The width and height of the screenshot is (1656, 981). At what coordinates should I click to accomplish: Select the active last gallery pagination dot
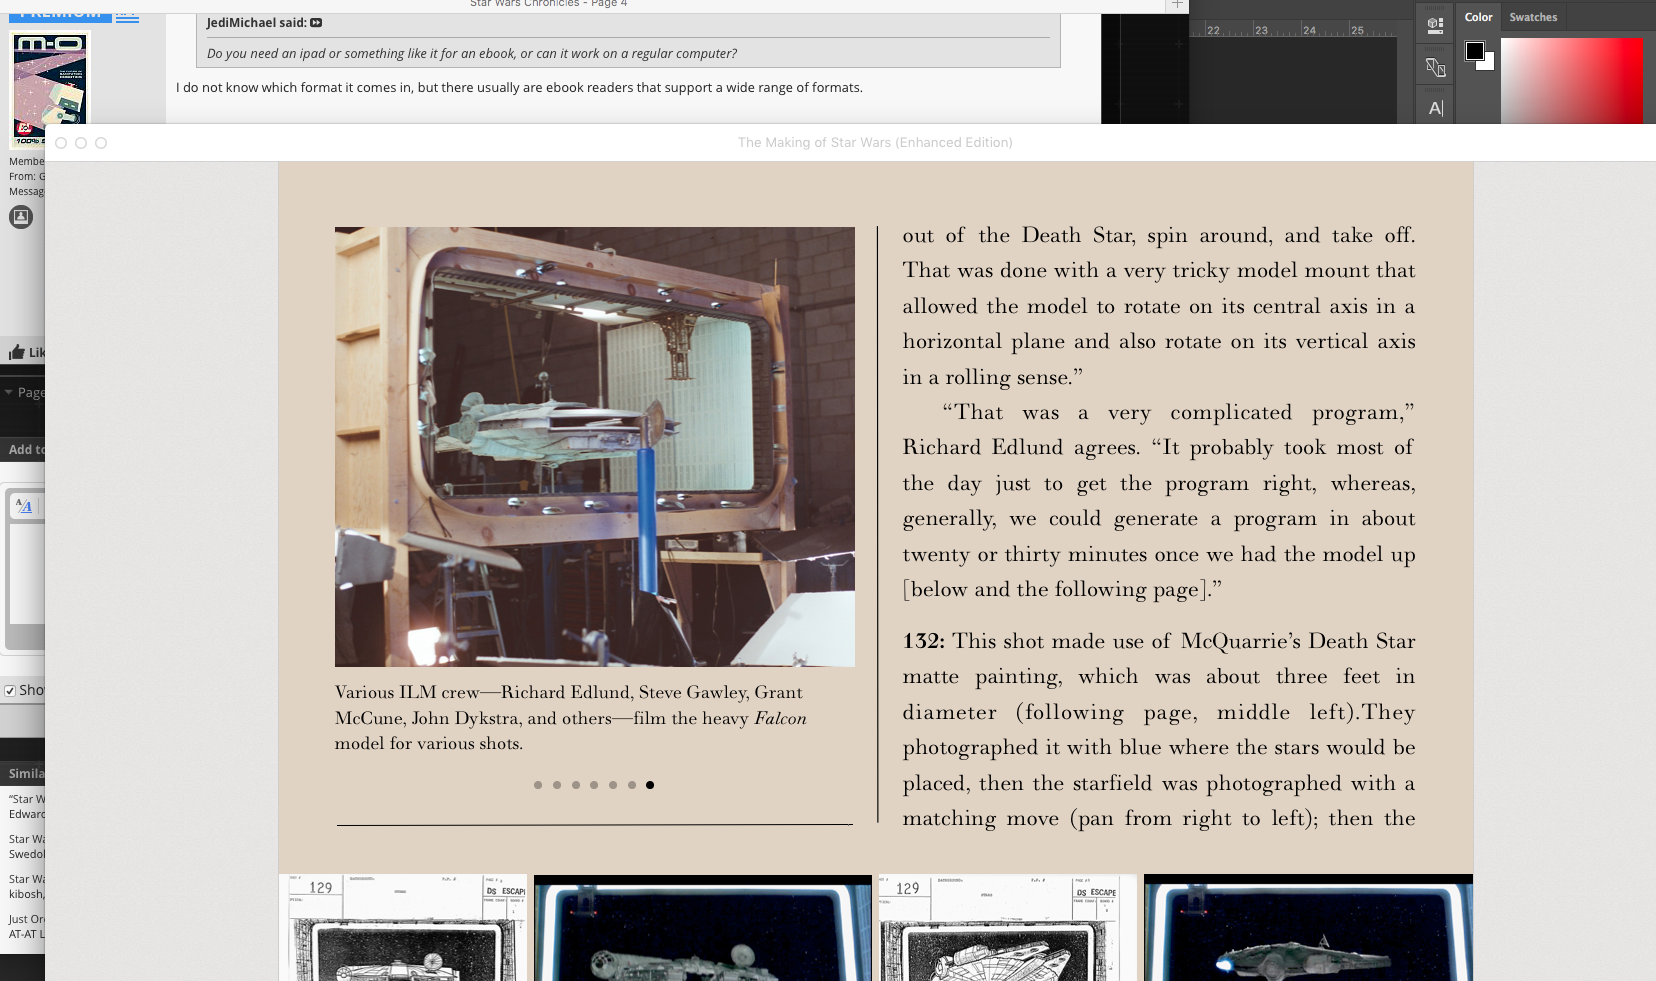[x=650, y=785]
